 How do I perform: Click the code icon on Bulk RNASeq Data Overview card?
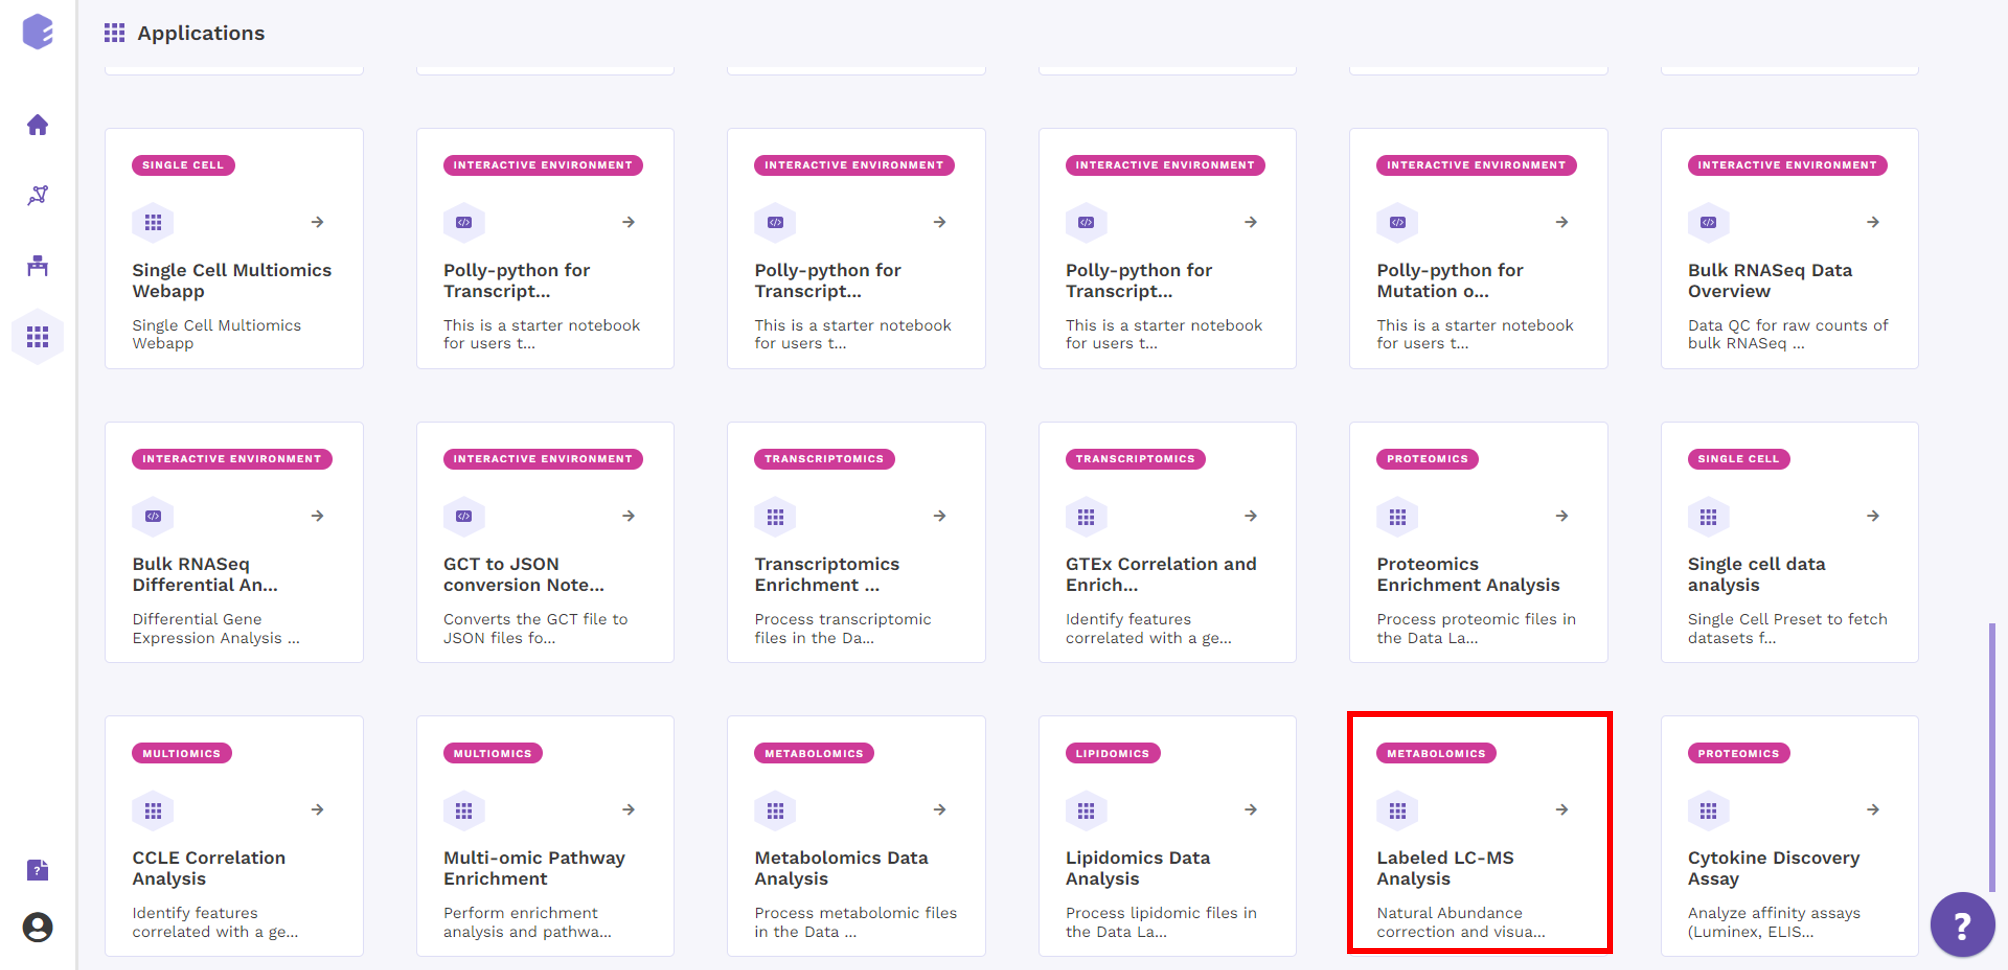[1709, 222]
